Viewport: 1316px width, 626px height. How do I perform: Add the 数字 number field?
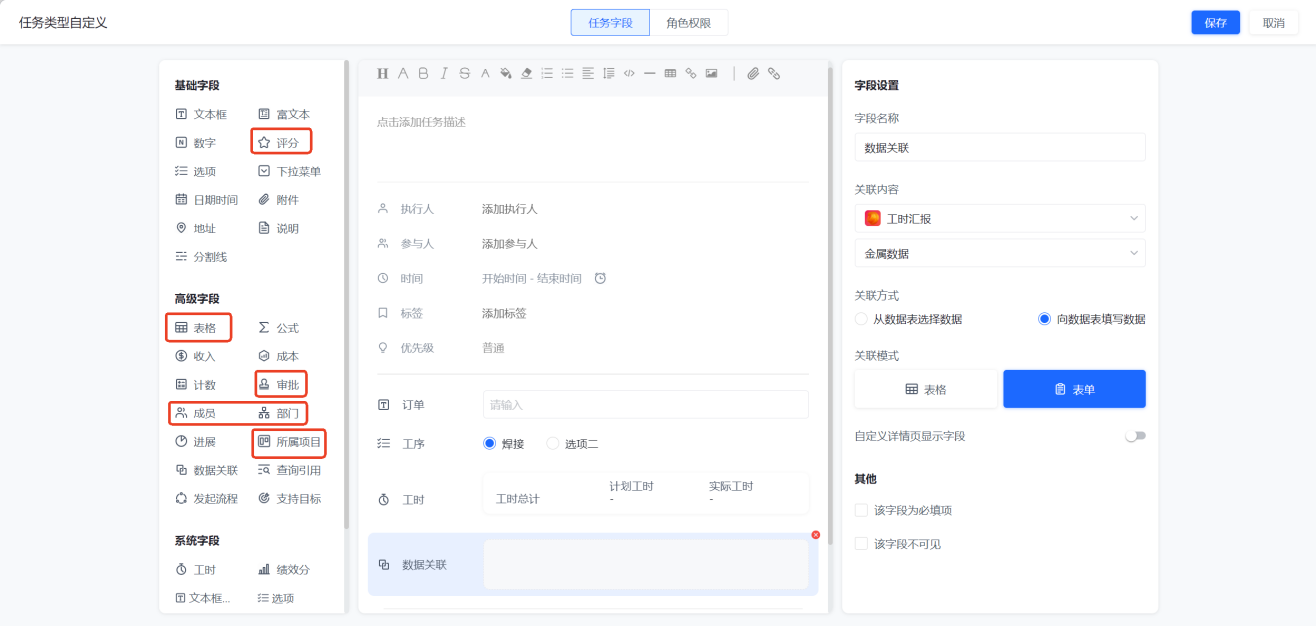pyautogui.click(x=196, y=143)
